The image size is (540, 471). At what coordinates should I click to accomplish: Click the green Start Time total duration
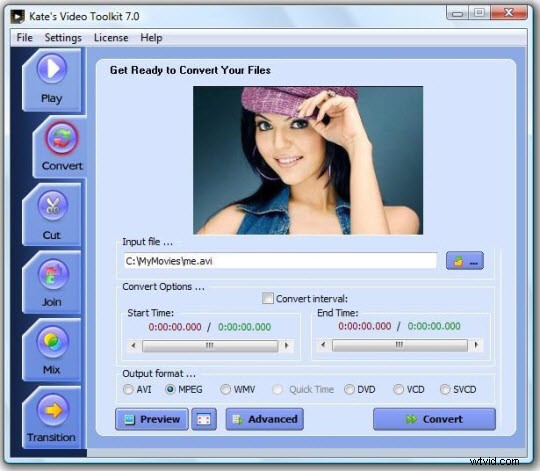point(245,327)
